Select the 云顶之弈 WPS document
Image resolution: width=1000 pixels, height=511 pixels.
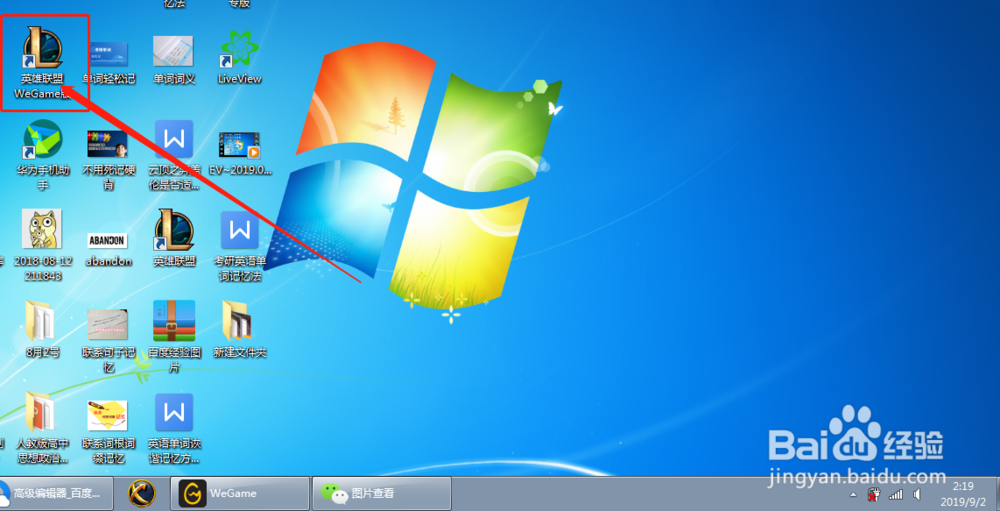(x=174, y=155)
